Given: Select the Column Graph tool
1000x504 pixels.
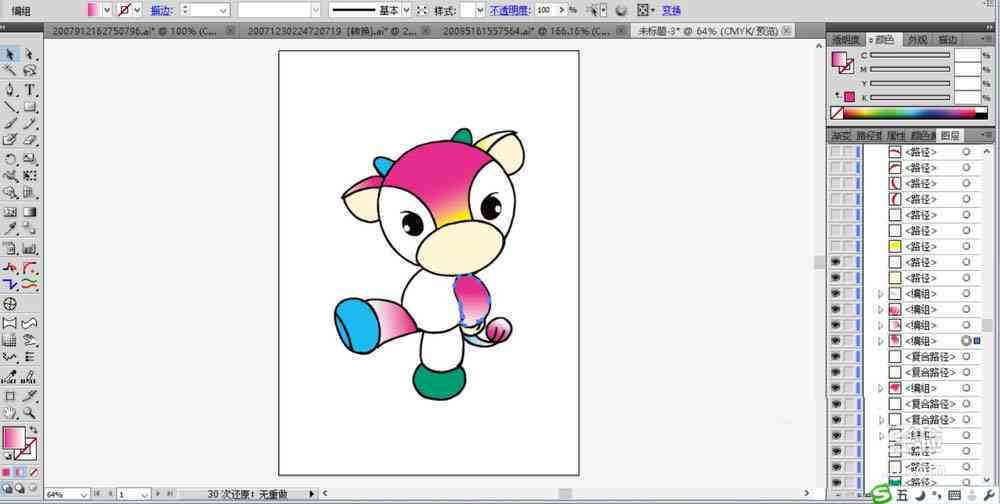Looking at the screenshot, I should pyautogui.click(x=29, y=248).
